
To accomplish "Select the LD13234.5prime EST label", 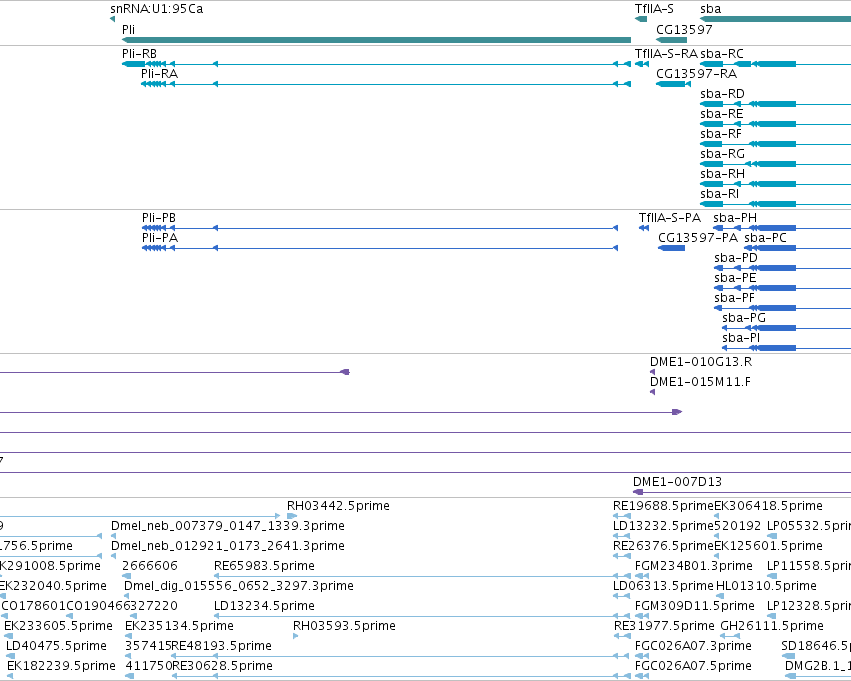I will click(264, 607).
